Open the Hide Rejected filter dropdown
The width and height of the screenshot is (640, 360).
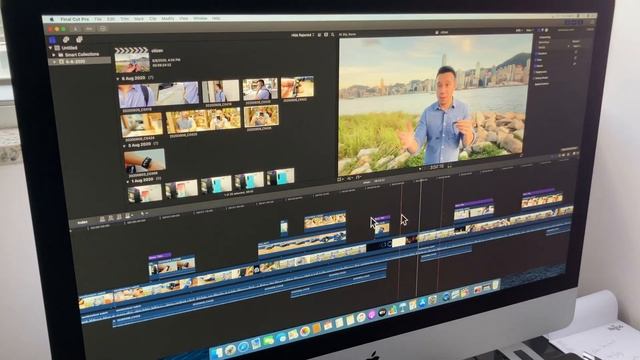tap(302, 36)
